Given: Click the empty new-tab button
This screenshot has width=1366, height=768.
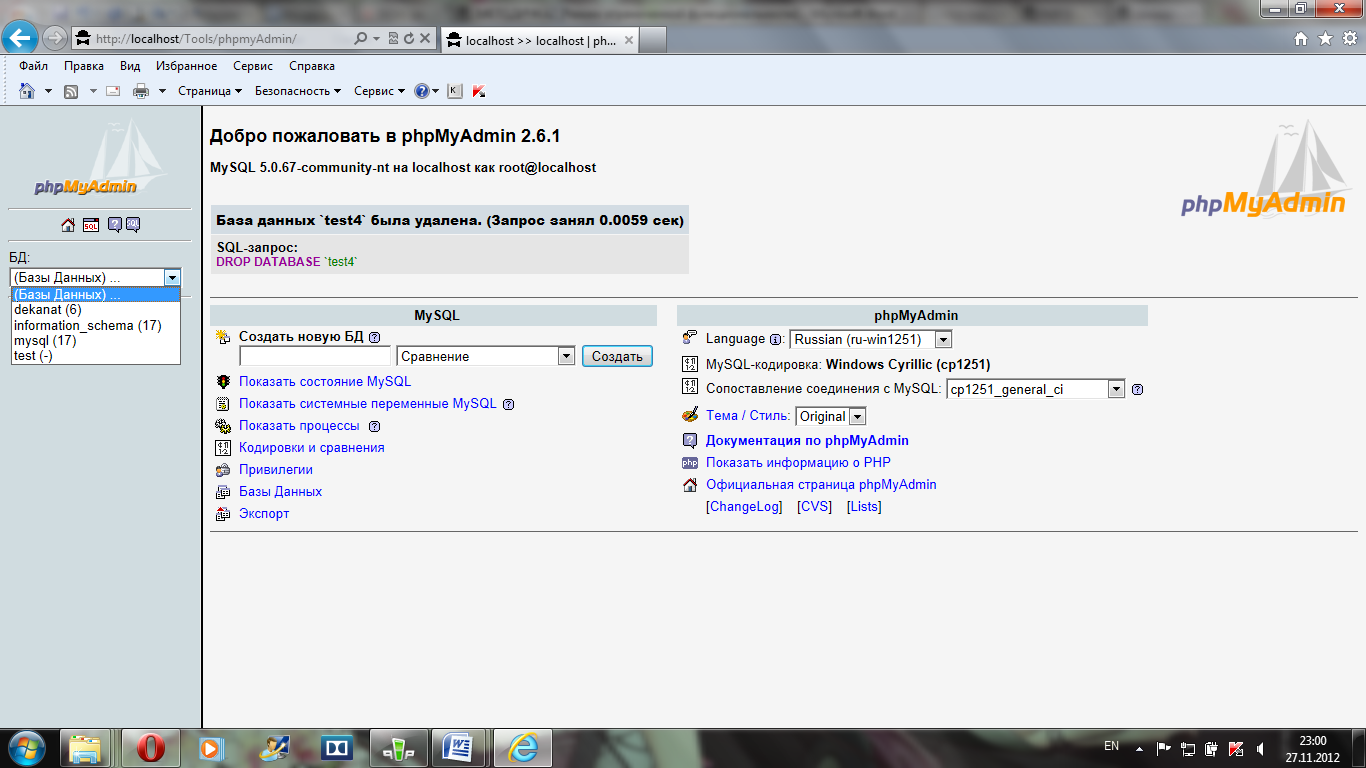Looking at the screenshot, I should coord(653,40).
